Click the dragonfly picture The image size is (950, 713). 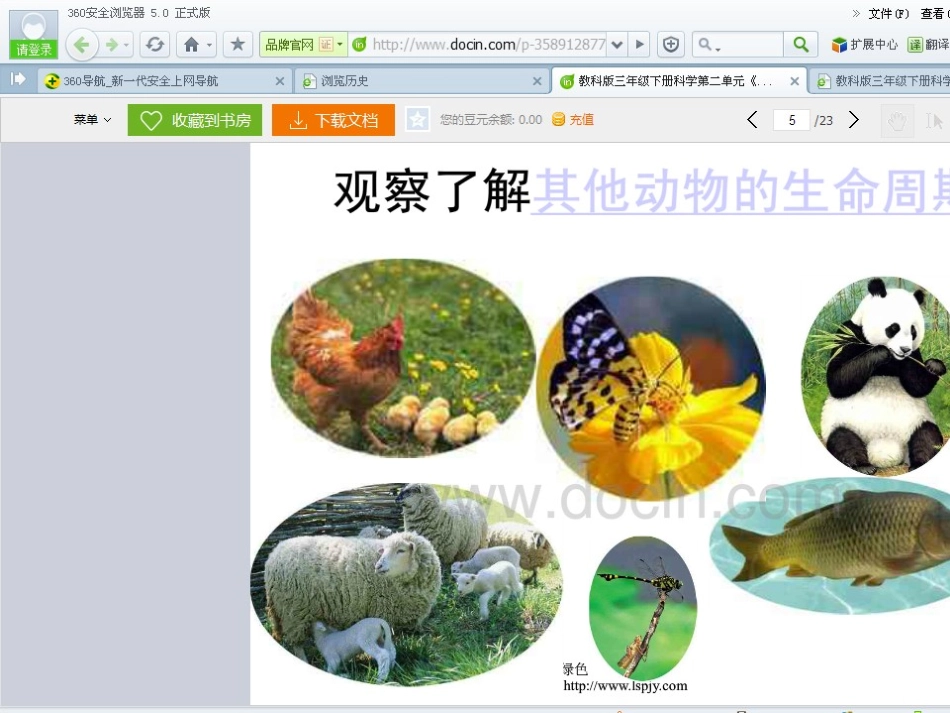pos(643,608)
